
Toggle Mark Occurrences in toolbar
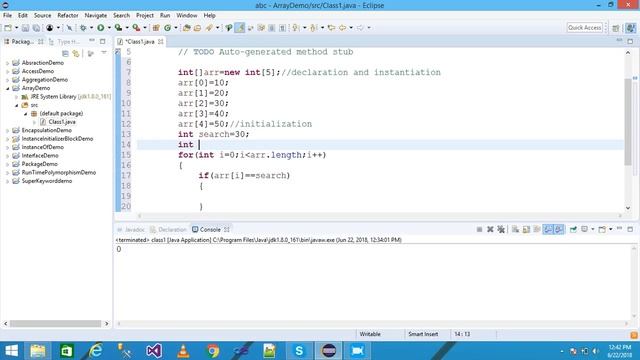coord(240,28)
